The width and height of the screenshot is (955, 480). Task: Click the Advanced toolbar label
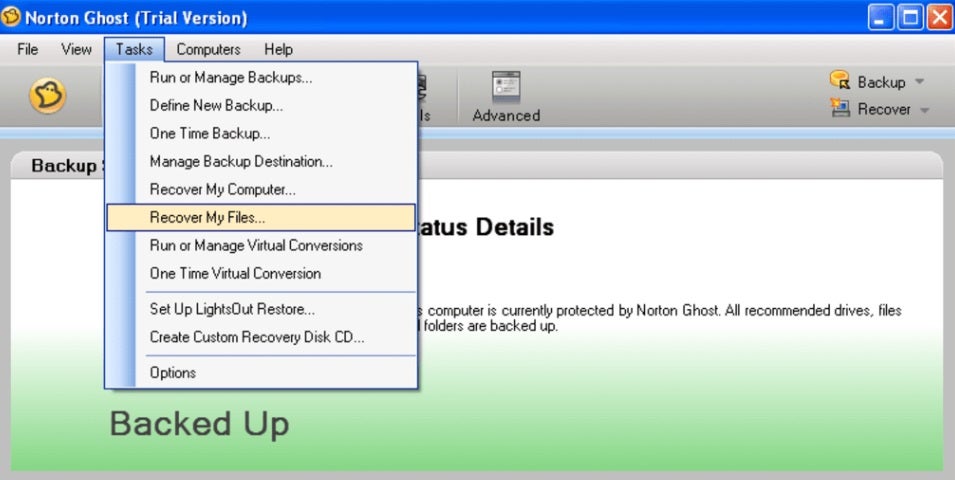[x=506, y=115]
